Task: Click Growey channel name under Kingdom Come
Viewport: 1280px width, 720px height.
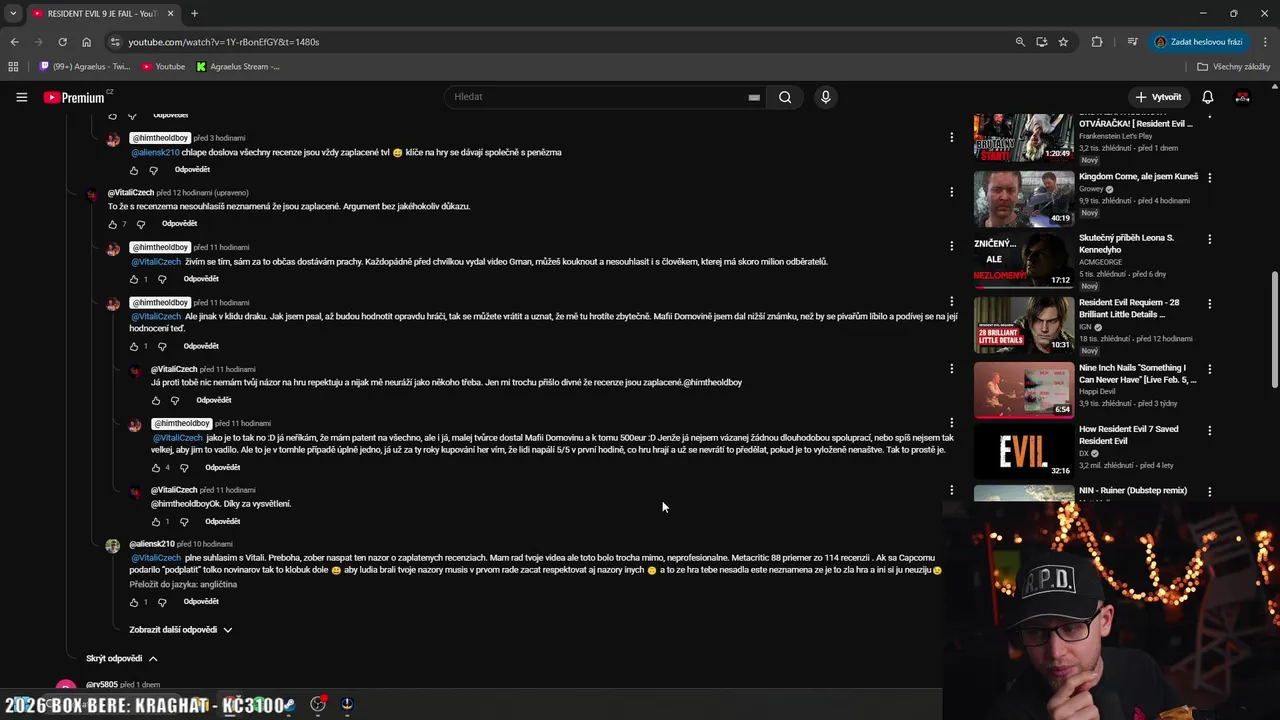Action: 1090,189
